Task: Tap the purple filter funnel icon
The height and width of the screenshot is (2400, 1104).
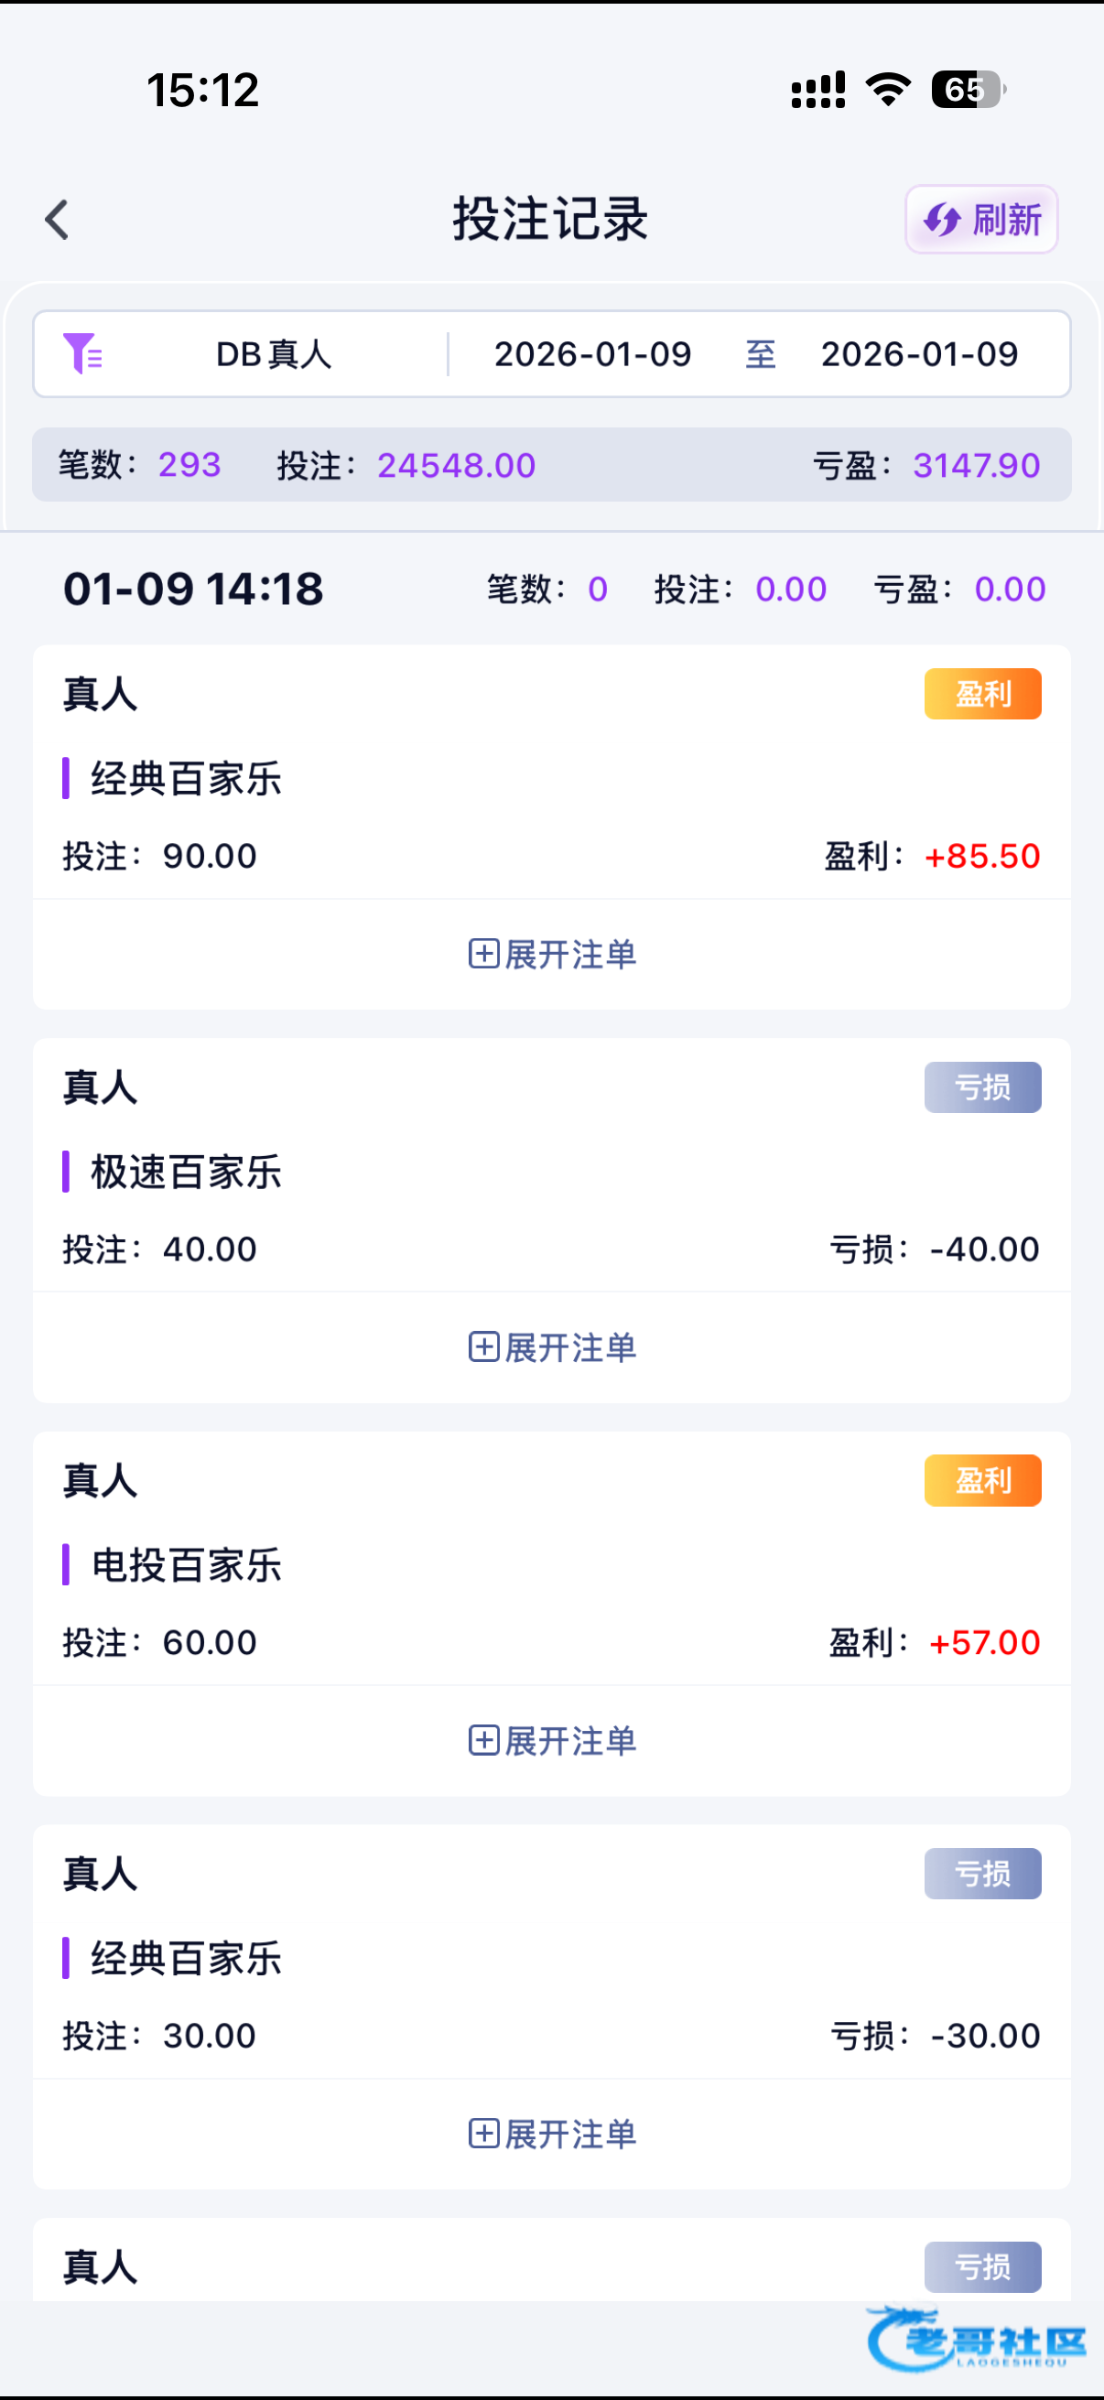Action: tap(82, 354)
